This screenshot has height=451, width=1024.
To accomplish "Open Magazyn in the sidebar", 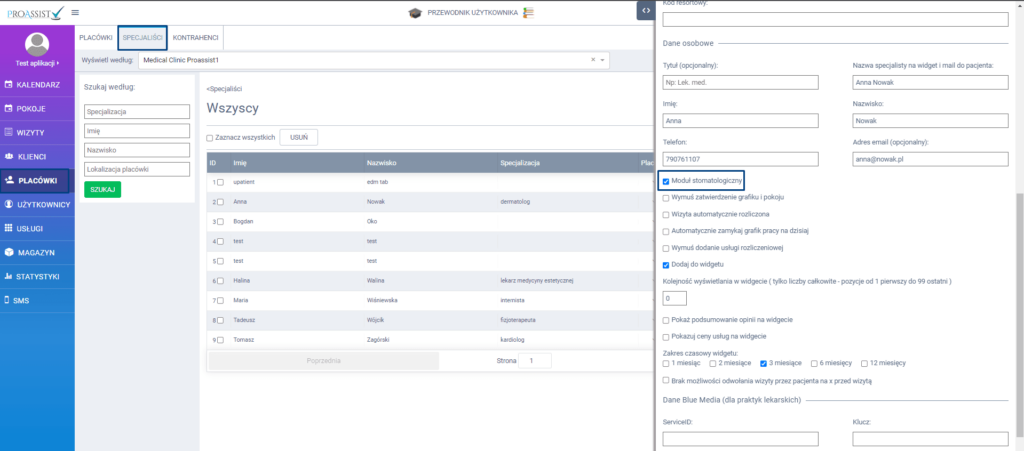I will [37, 253].
